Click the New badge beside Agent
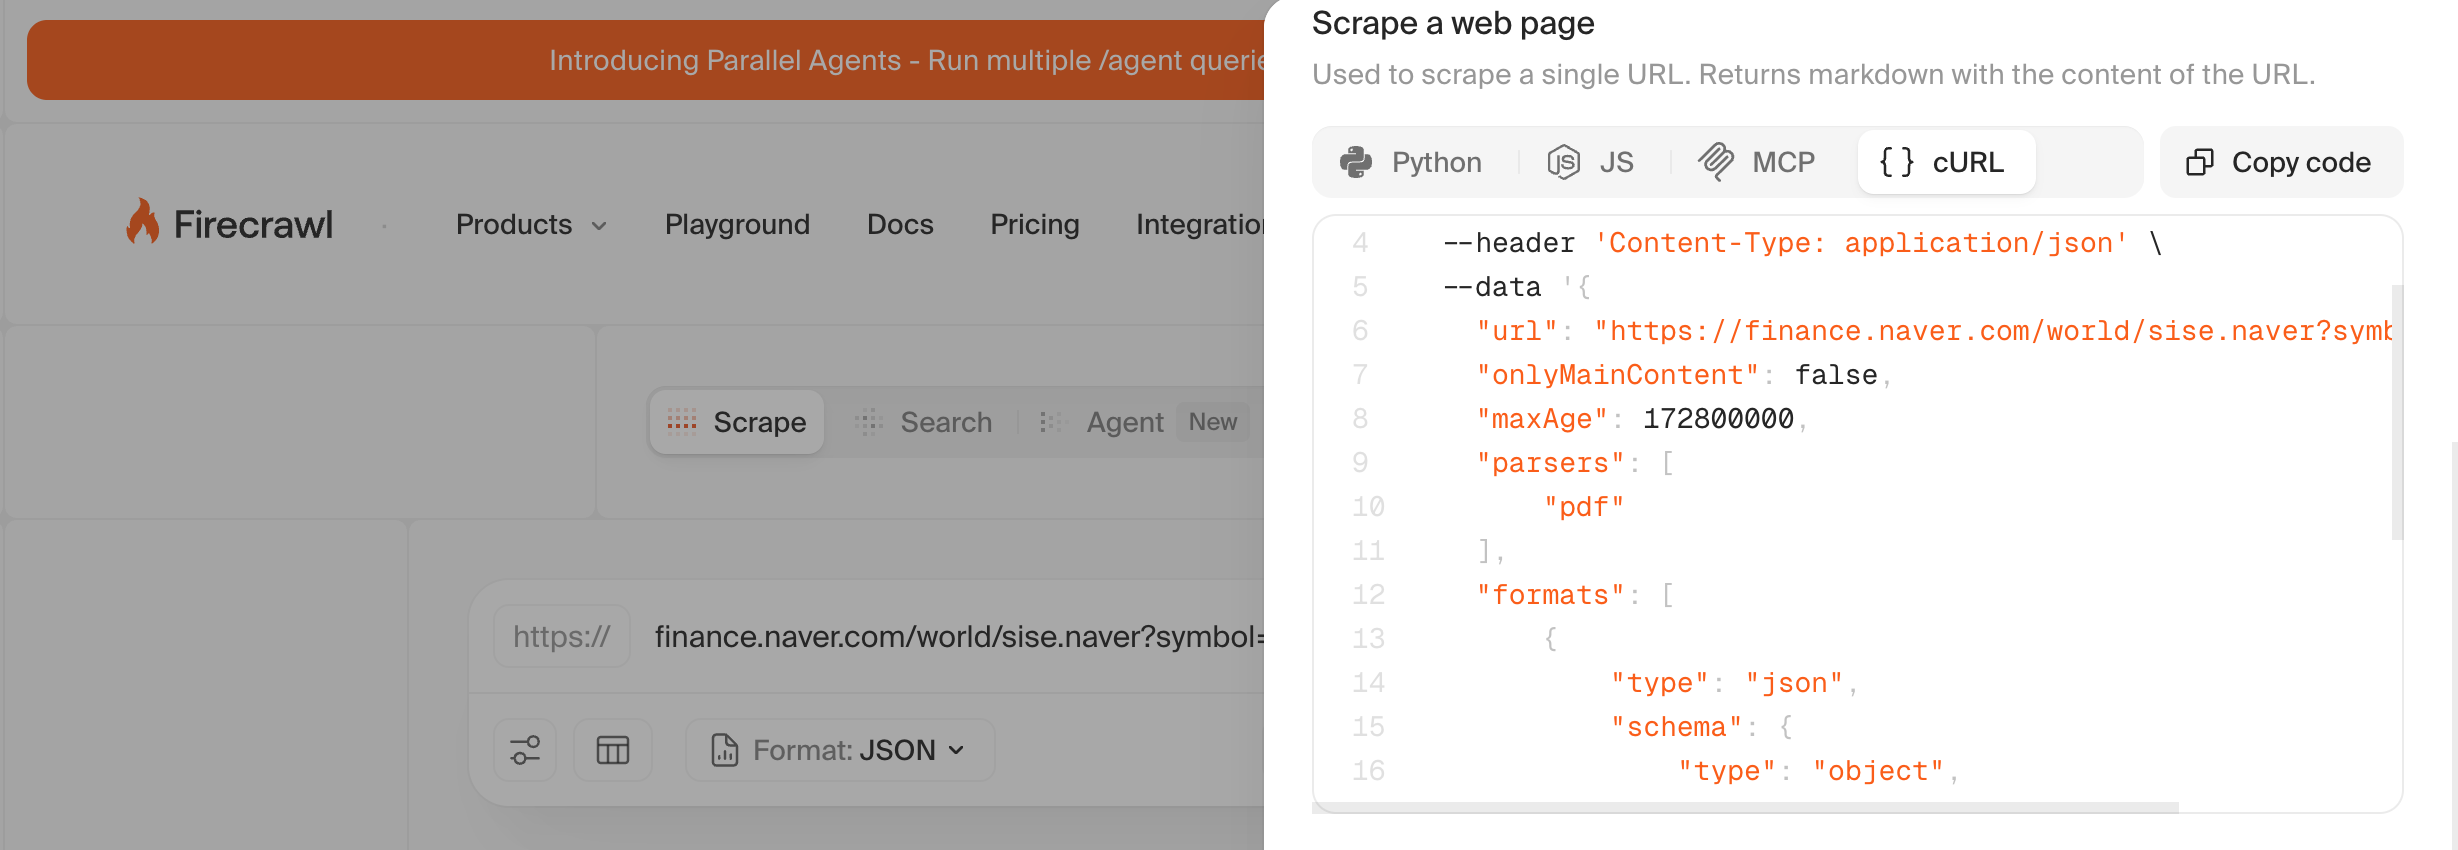 [x=1212, y=422]
